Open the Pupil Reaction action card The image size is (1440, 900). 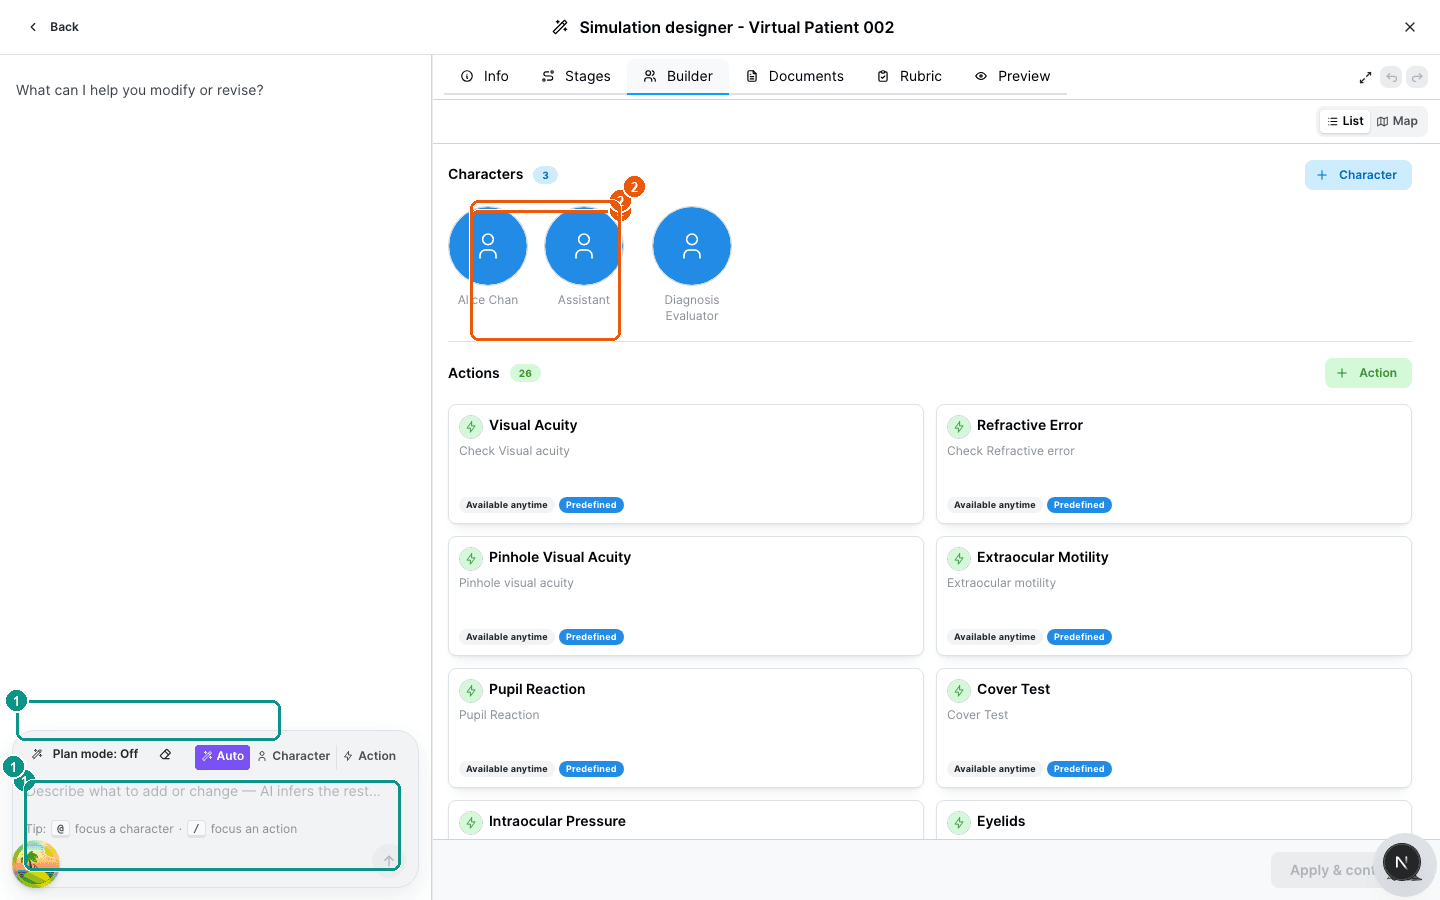pyautogui.click(x=686, y=728)
